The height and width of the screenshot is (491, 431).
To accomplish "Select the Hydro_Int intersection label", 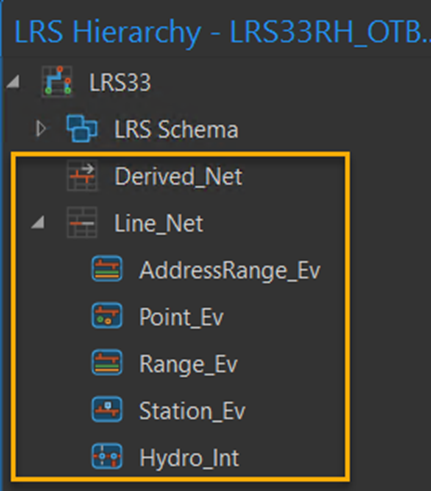I will (x=189, y=458).
